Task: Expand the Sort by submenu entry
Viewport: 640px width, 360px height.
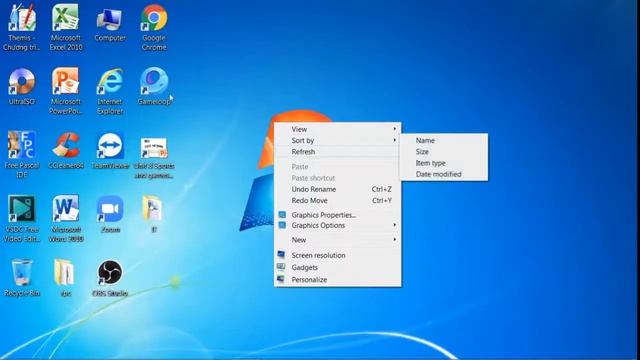Action: [x=338, y=140]
